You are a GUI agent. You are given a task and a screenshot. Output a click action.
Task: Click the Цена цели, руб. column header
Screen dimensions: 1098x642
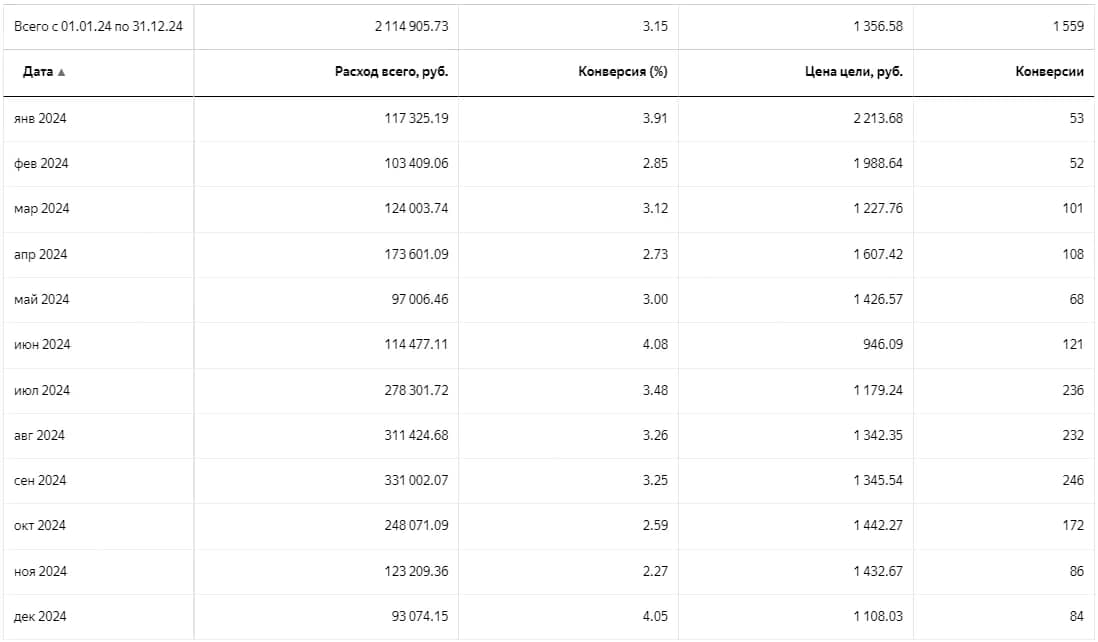854,71
